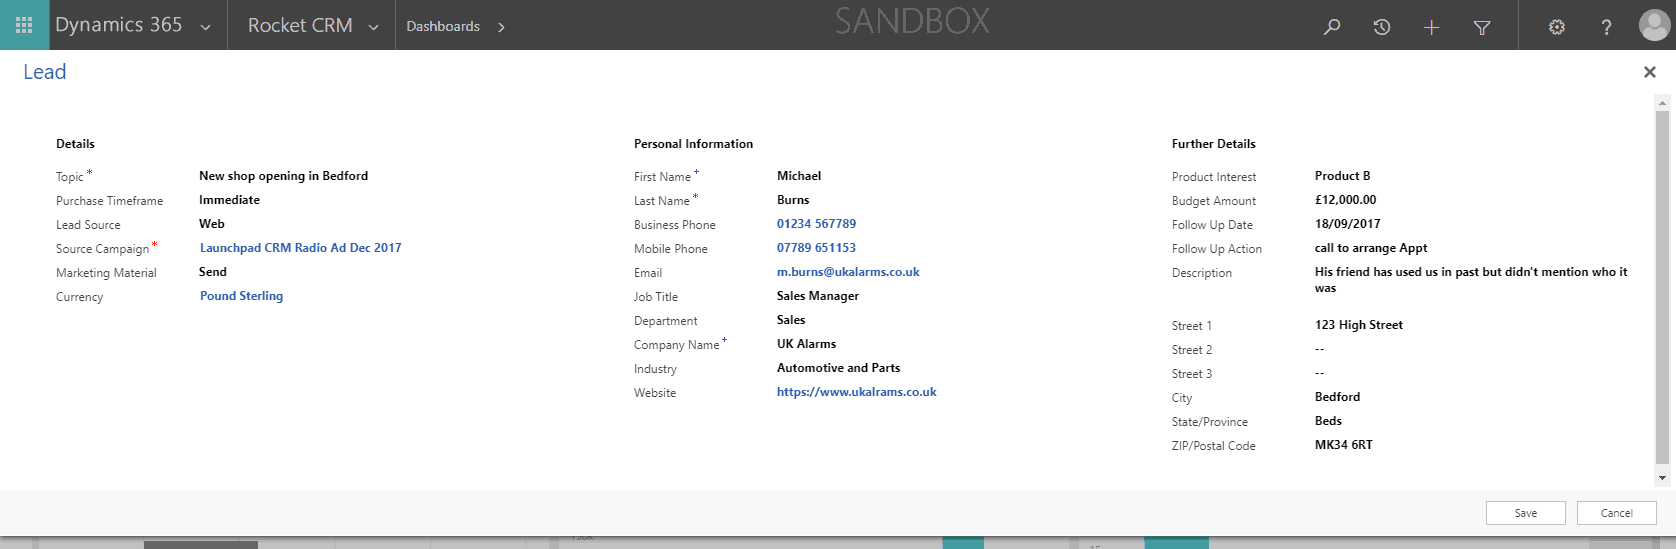This screenshot has width=1676, height=549.
Task: Open the user profile avatar
Action: coord(1653,26)
